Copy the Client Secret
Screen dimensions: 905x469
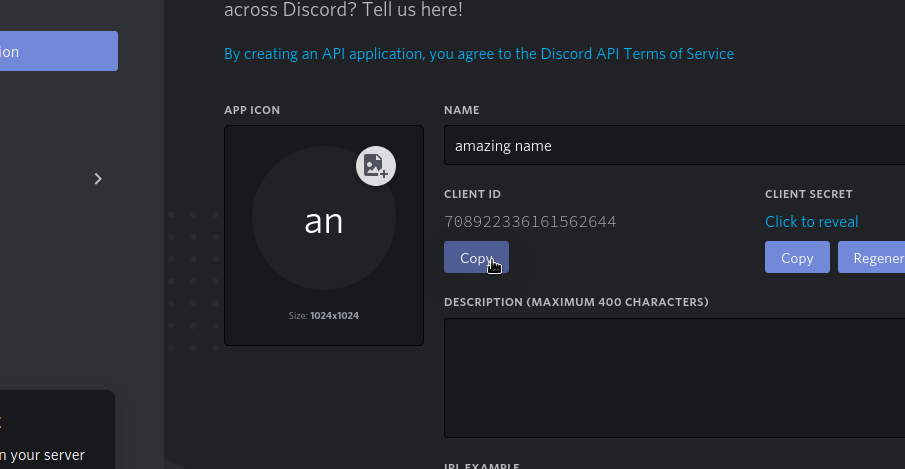pyautogui.click(x=797, y=257)
